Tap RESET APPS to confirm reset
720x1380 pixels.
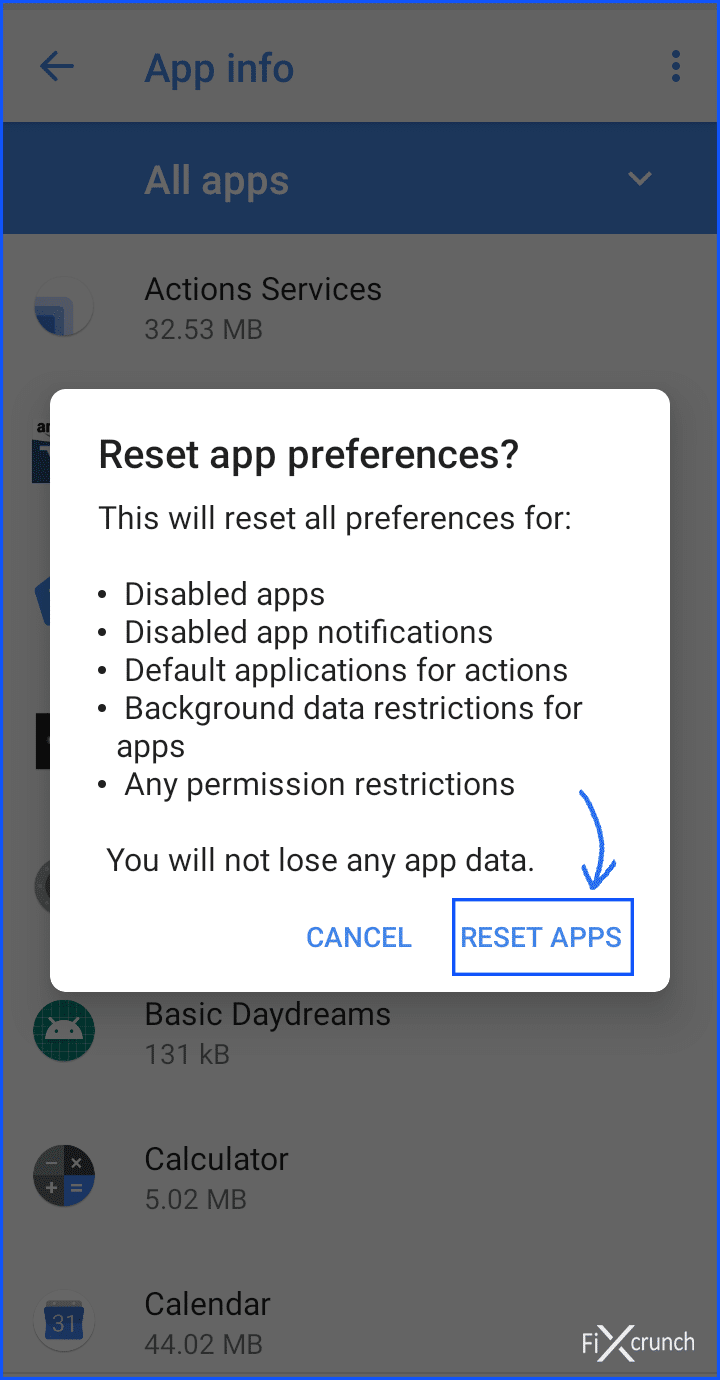(541, 937)
